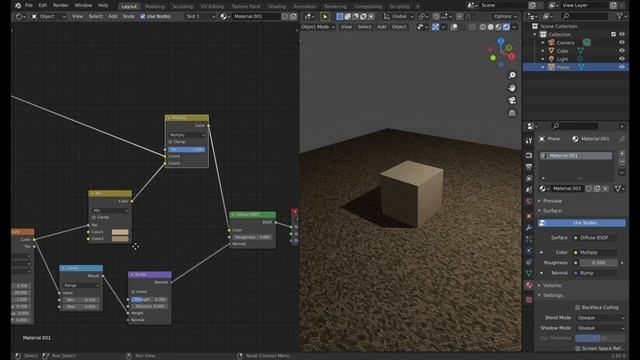Screen dimensions: 640x360
Task: Open the Shadow Mode Opaque dropdown
Action: tap(600, 328)
